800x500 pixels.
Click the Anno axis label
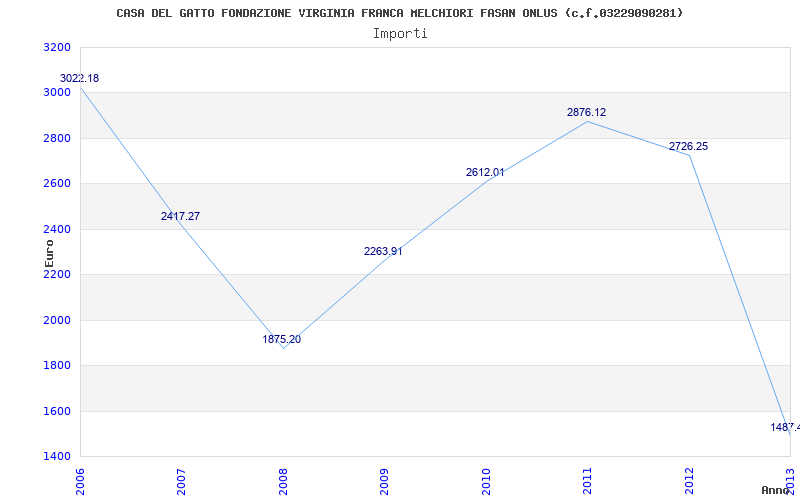pos(776,490)
